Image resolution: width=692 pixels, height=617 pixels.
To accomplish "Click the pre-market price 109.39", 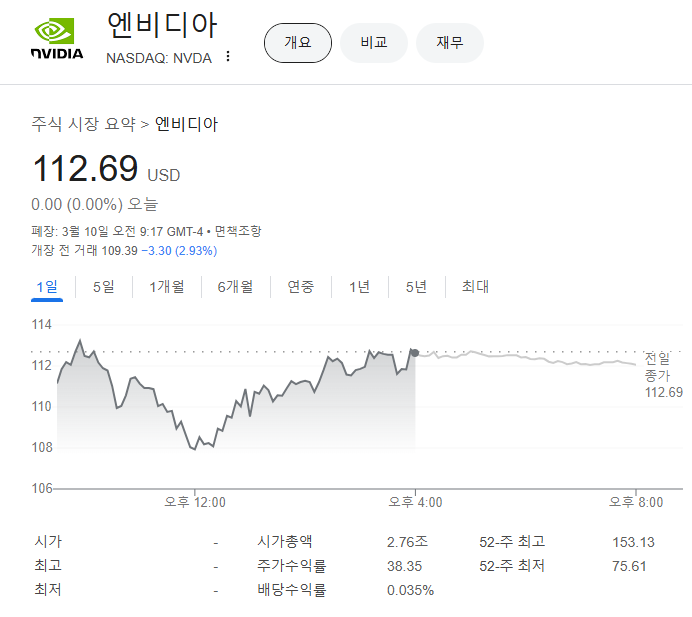I will click(120, 251).
